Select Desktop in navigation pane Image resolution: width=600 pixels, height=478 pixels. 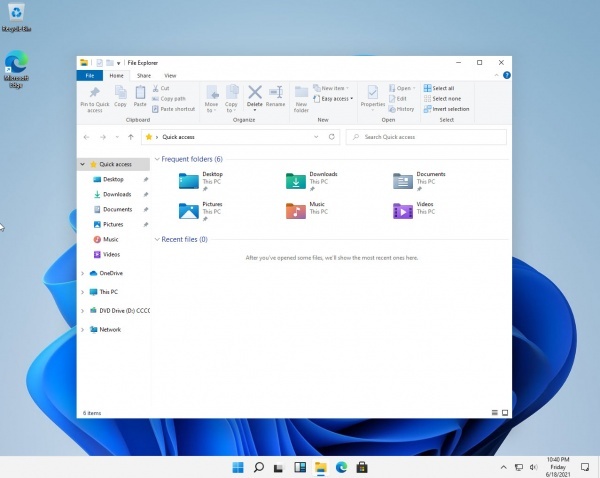(113, 179)
